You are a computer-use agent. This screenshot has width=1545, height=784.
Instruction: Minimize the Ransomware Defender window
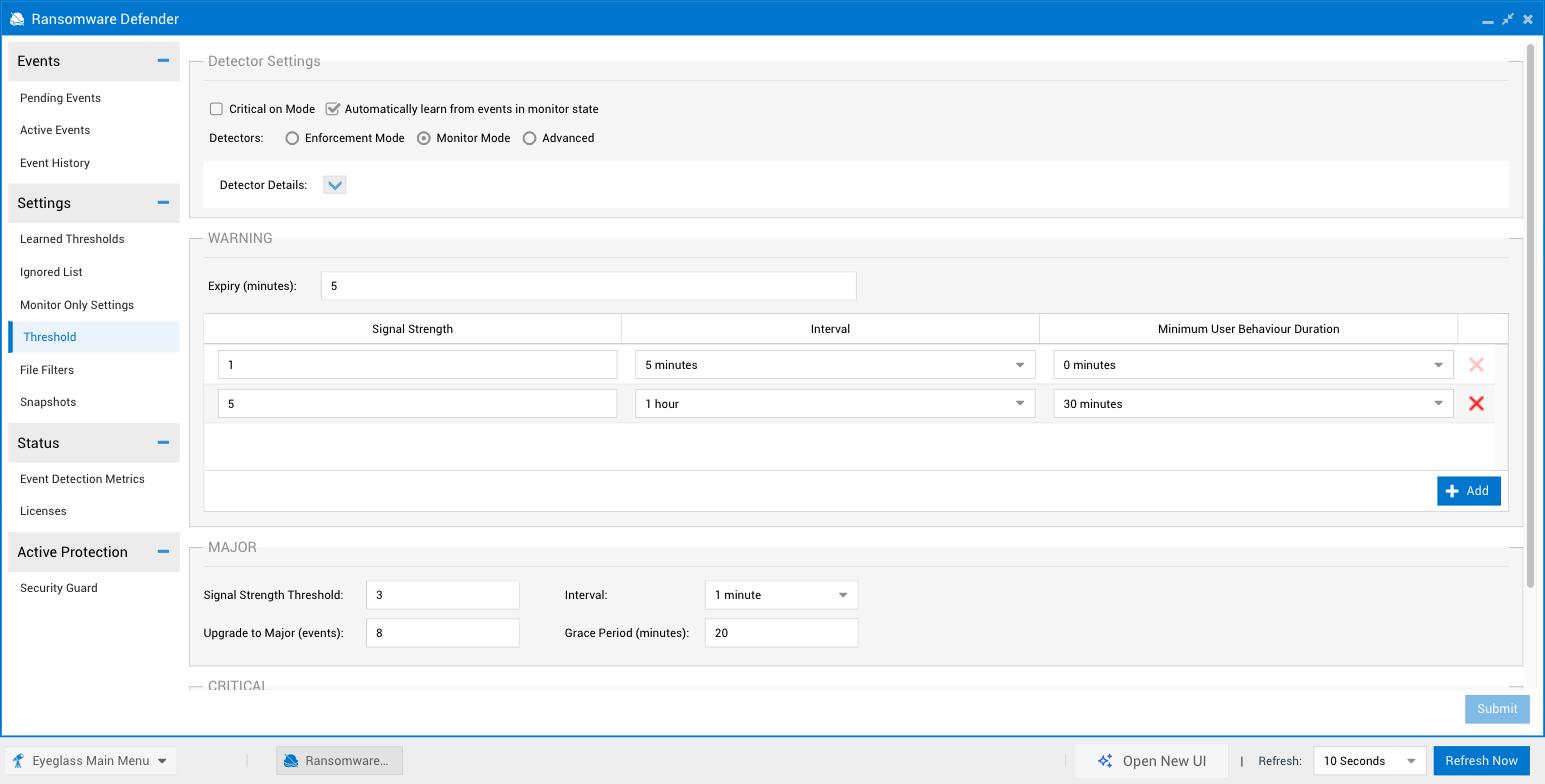[1488, 20]
